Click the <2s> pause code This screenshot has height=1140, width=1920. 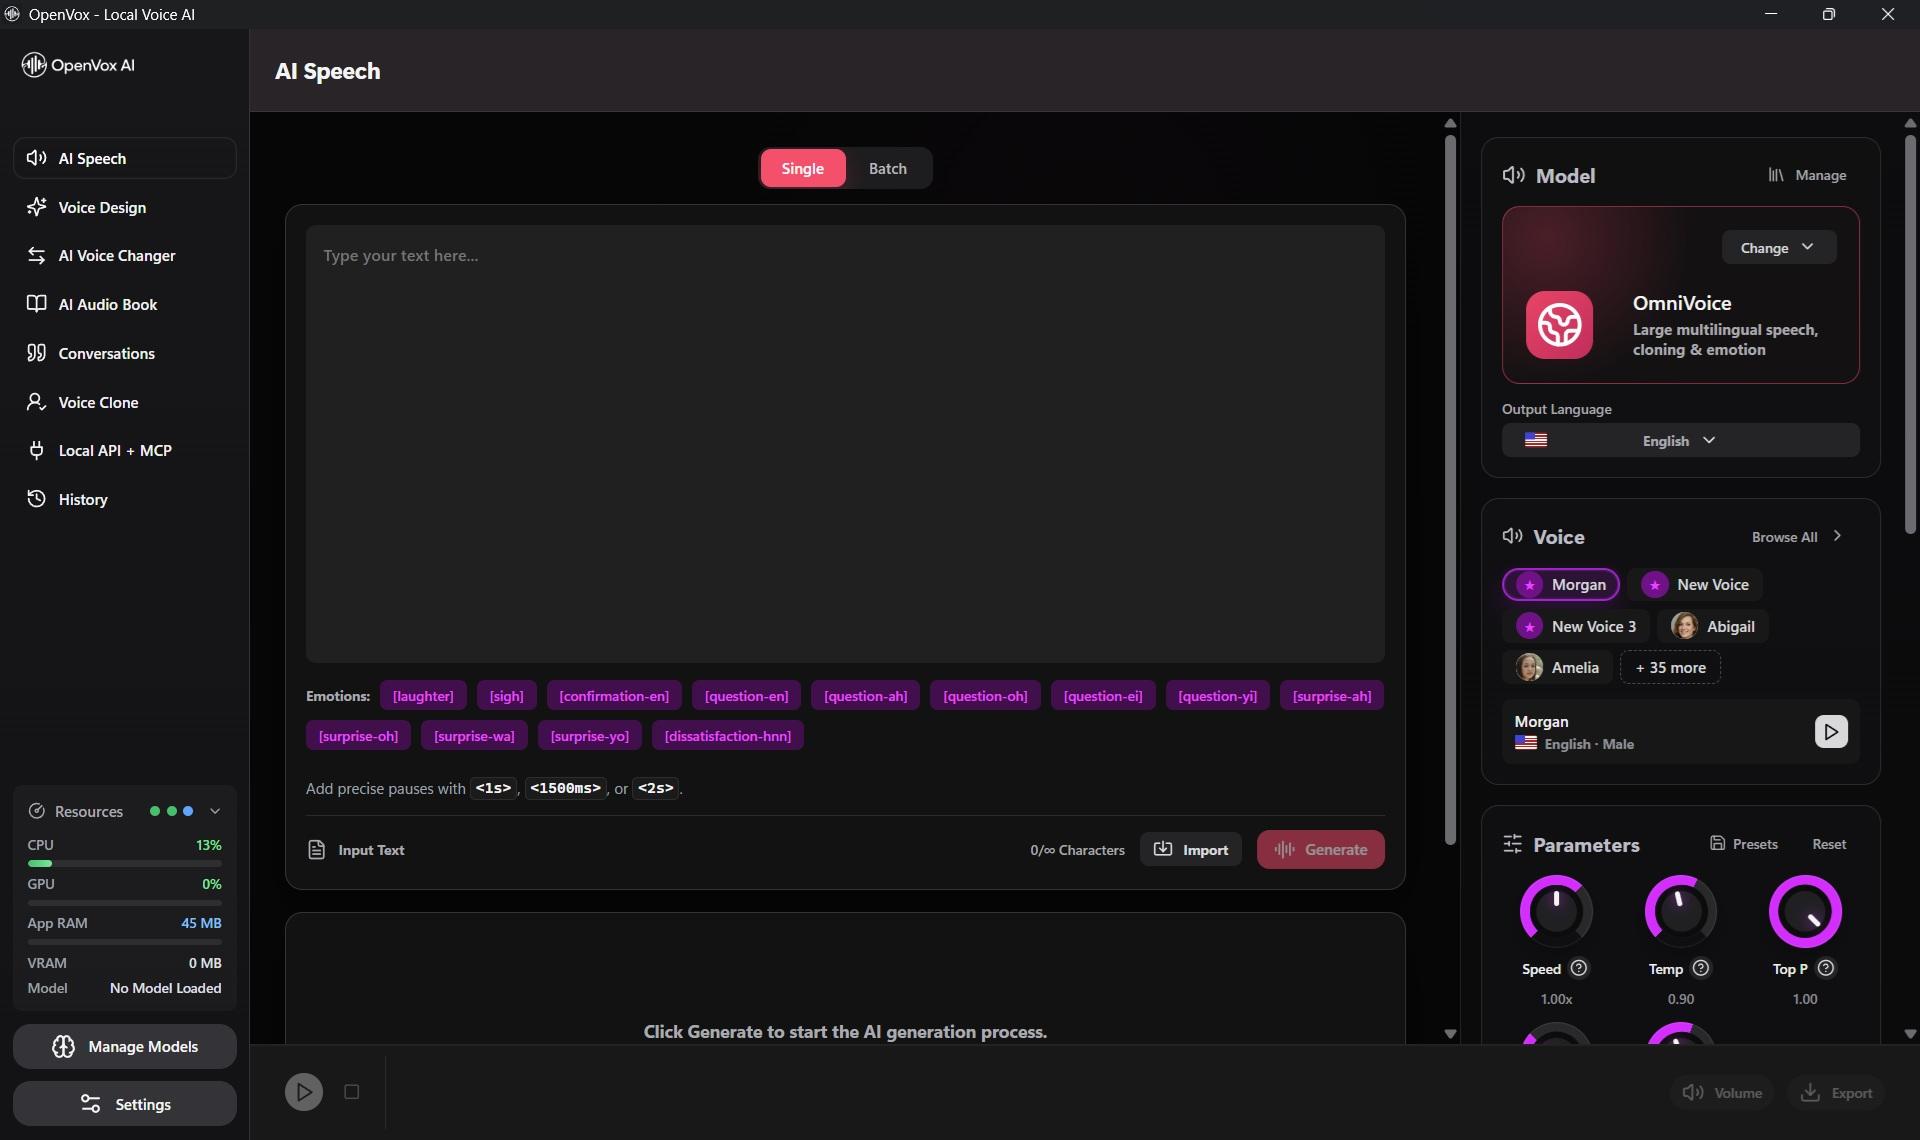coord(656,788)
